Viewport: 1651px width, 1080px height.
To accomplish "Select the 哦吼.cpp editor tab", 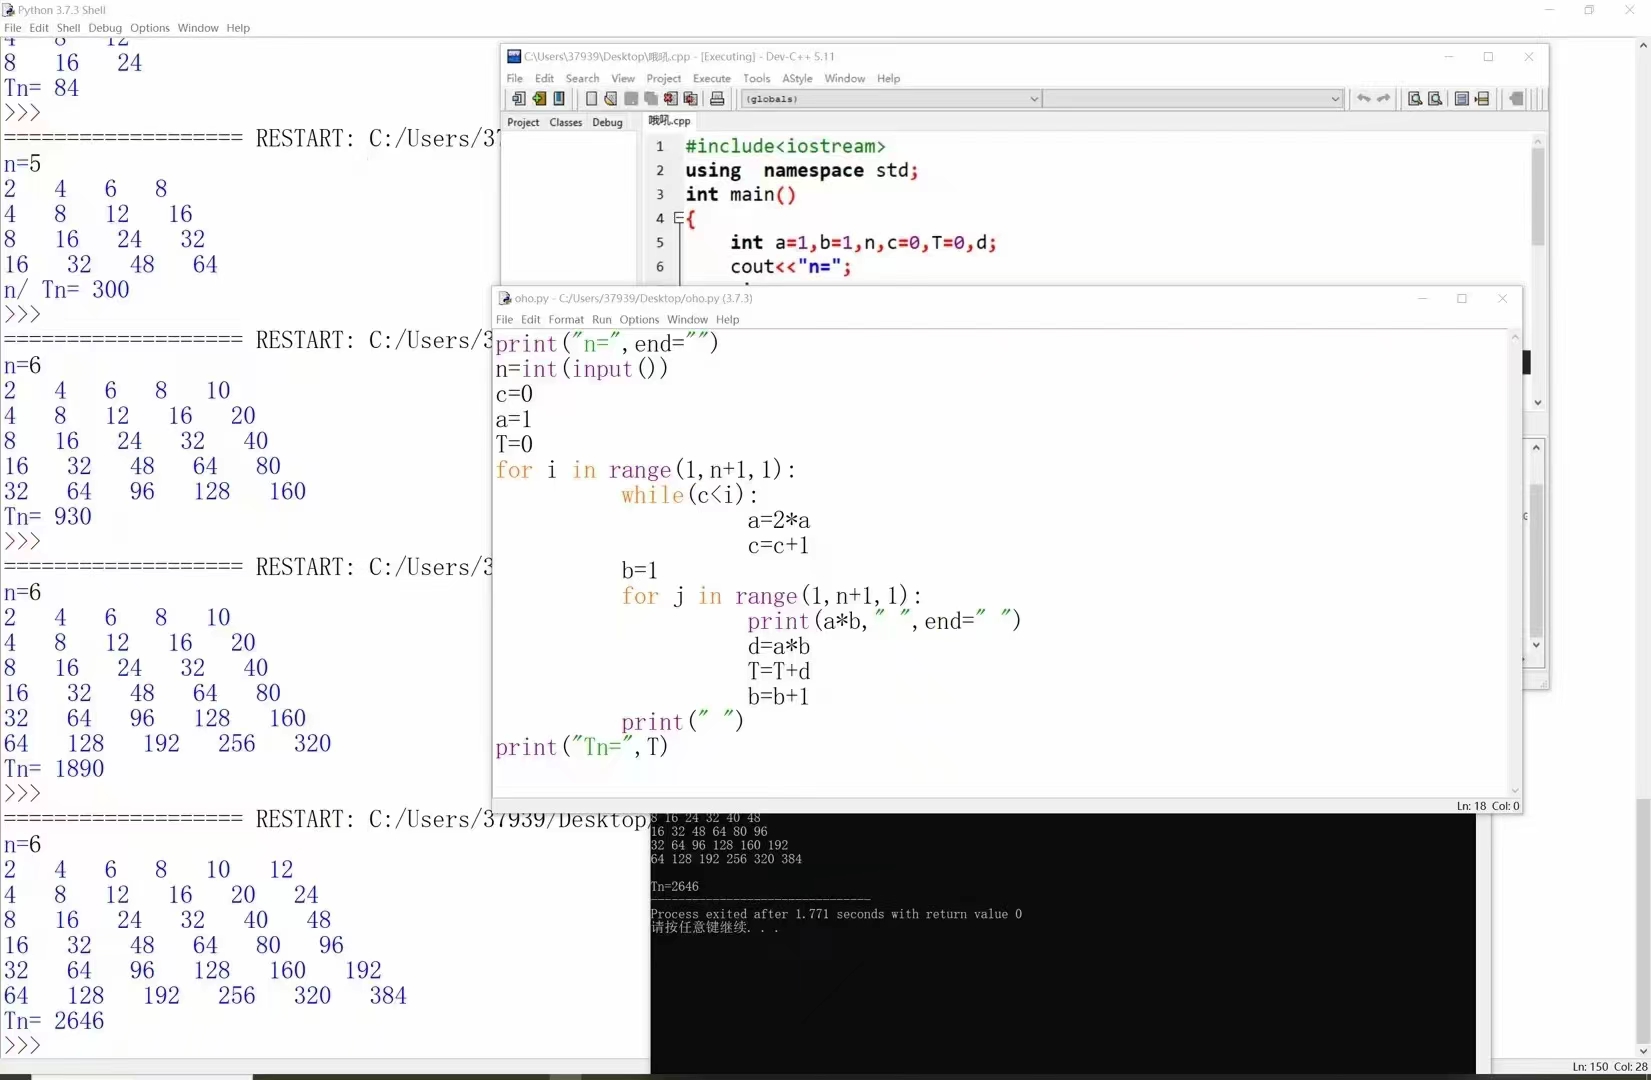I will (x=669, y=121).
